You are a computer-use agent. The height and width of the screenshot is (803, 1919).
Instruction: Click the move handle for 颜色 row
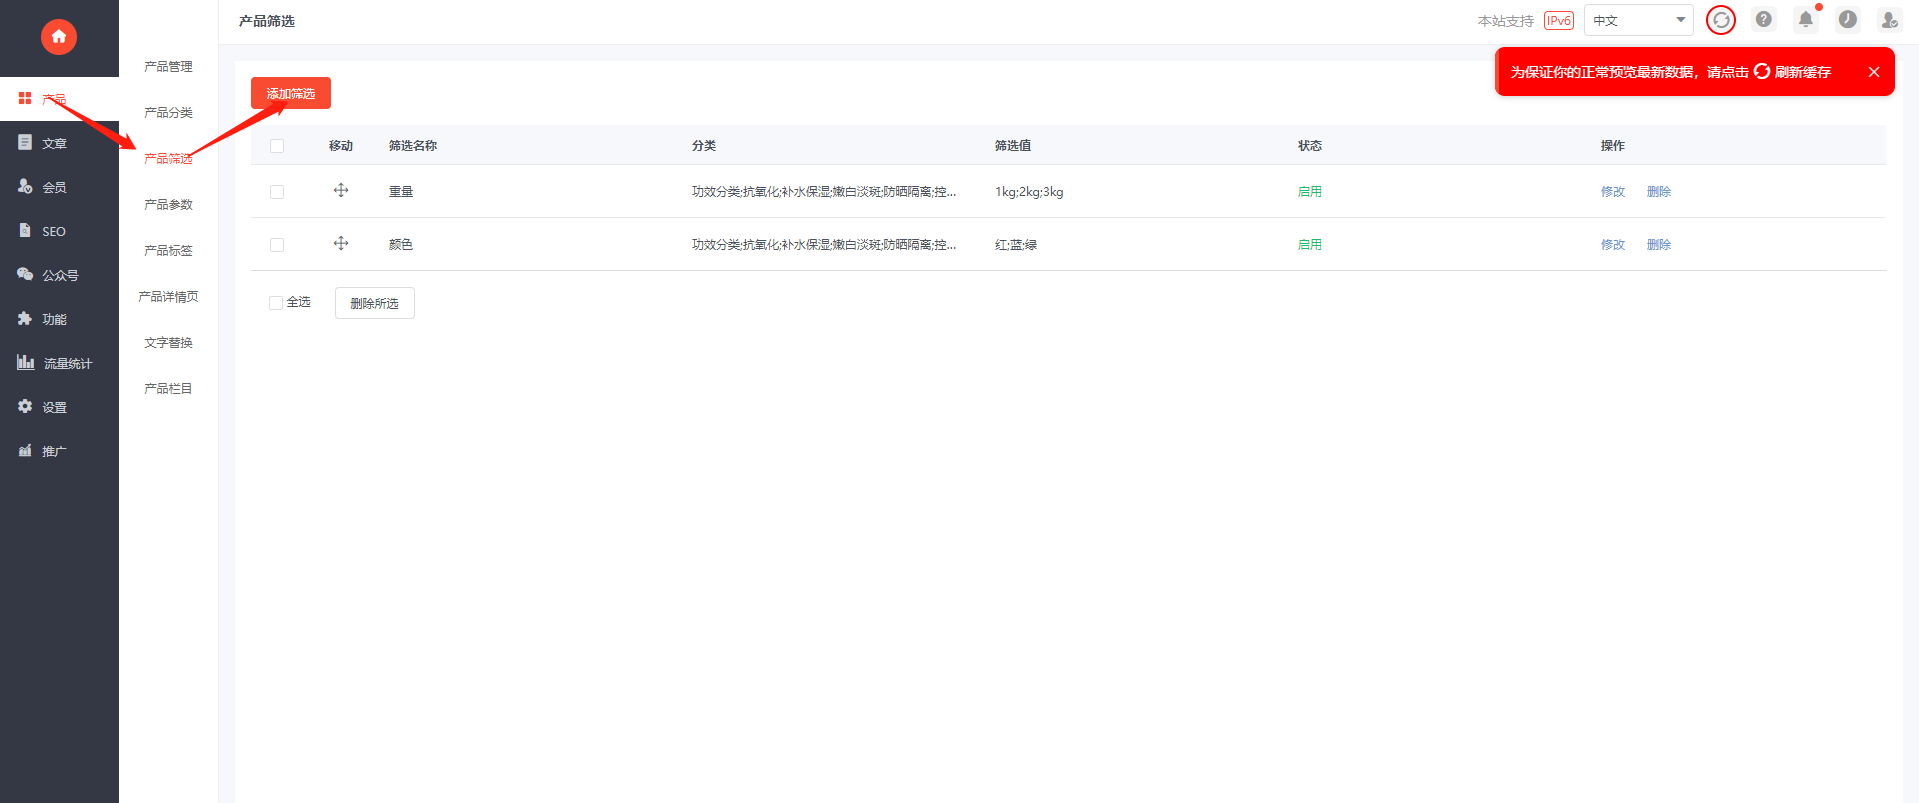(341, 243)
